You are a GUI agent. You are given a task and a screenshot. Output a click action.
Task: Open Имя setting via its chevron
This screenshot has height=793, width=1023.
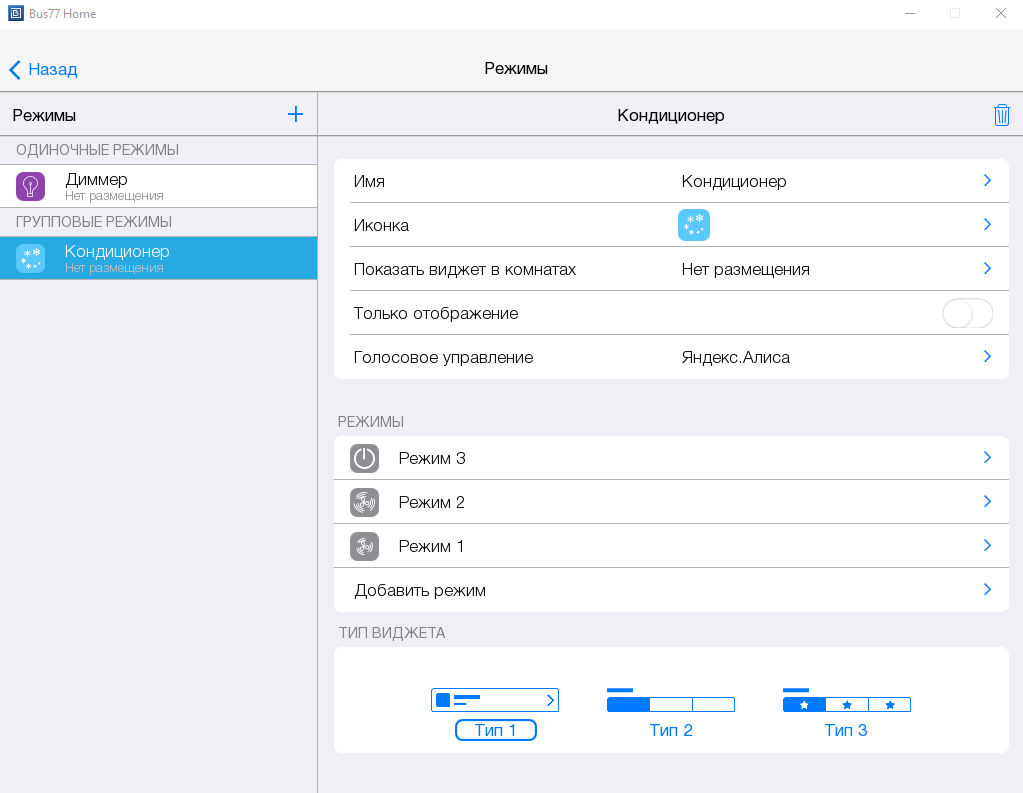987,181
